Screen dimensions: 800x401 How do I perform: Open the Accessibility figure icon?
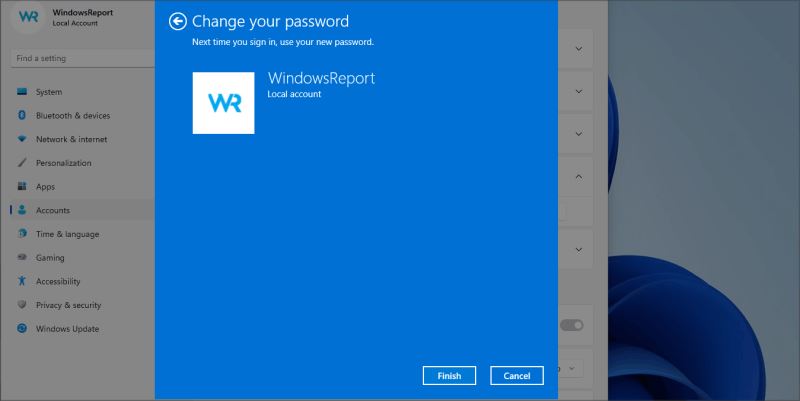[22, 281]
